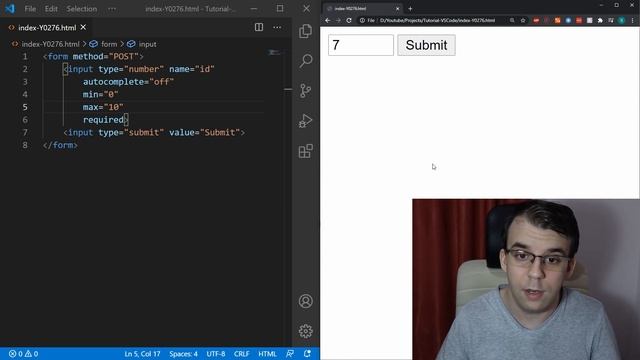Click code line 1 form method POST
The image size is (640, 360).
93,56
